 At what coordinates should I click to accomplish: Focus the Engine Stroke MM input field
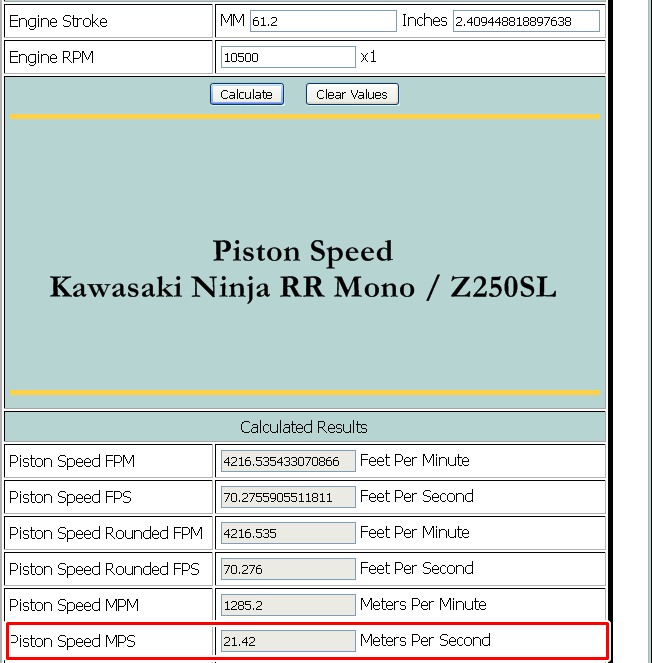pyautogui.click(x=322, y=21)
